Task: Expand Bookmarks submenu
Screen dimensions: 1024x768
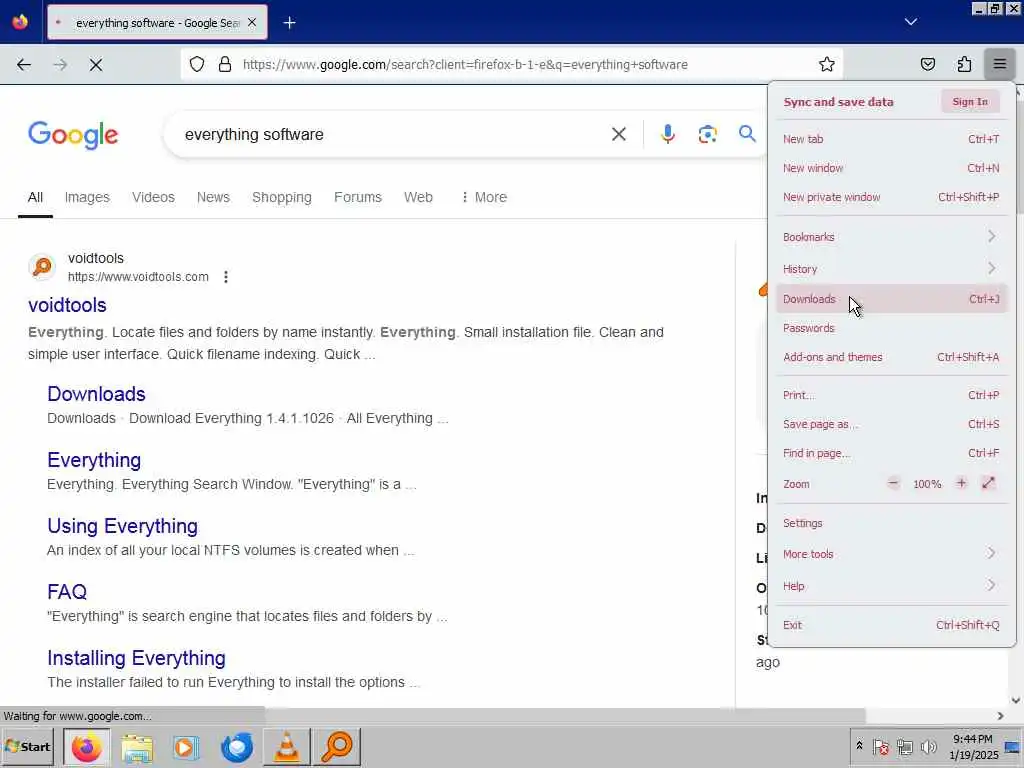Action: coord(891,237)
